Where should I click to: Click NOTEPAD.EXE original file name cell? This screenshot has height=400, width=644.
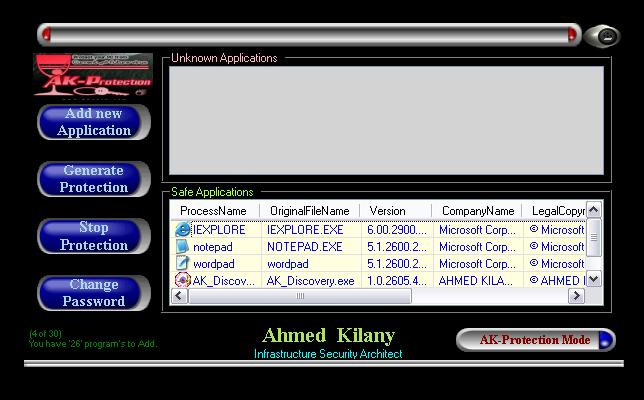point(304,246)
